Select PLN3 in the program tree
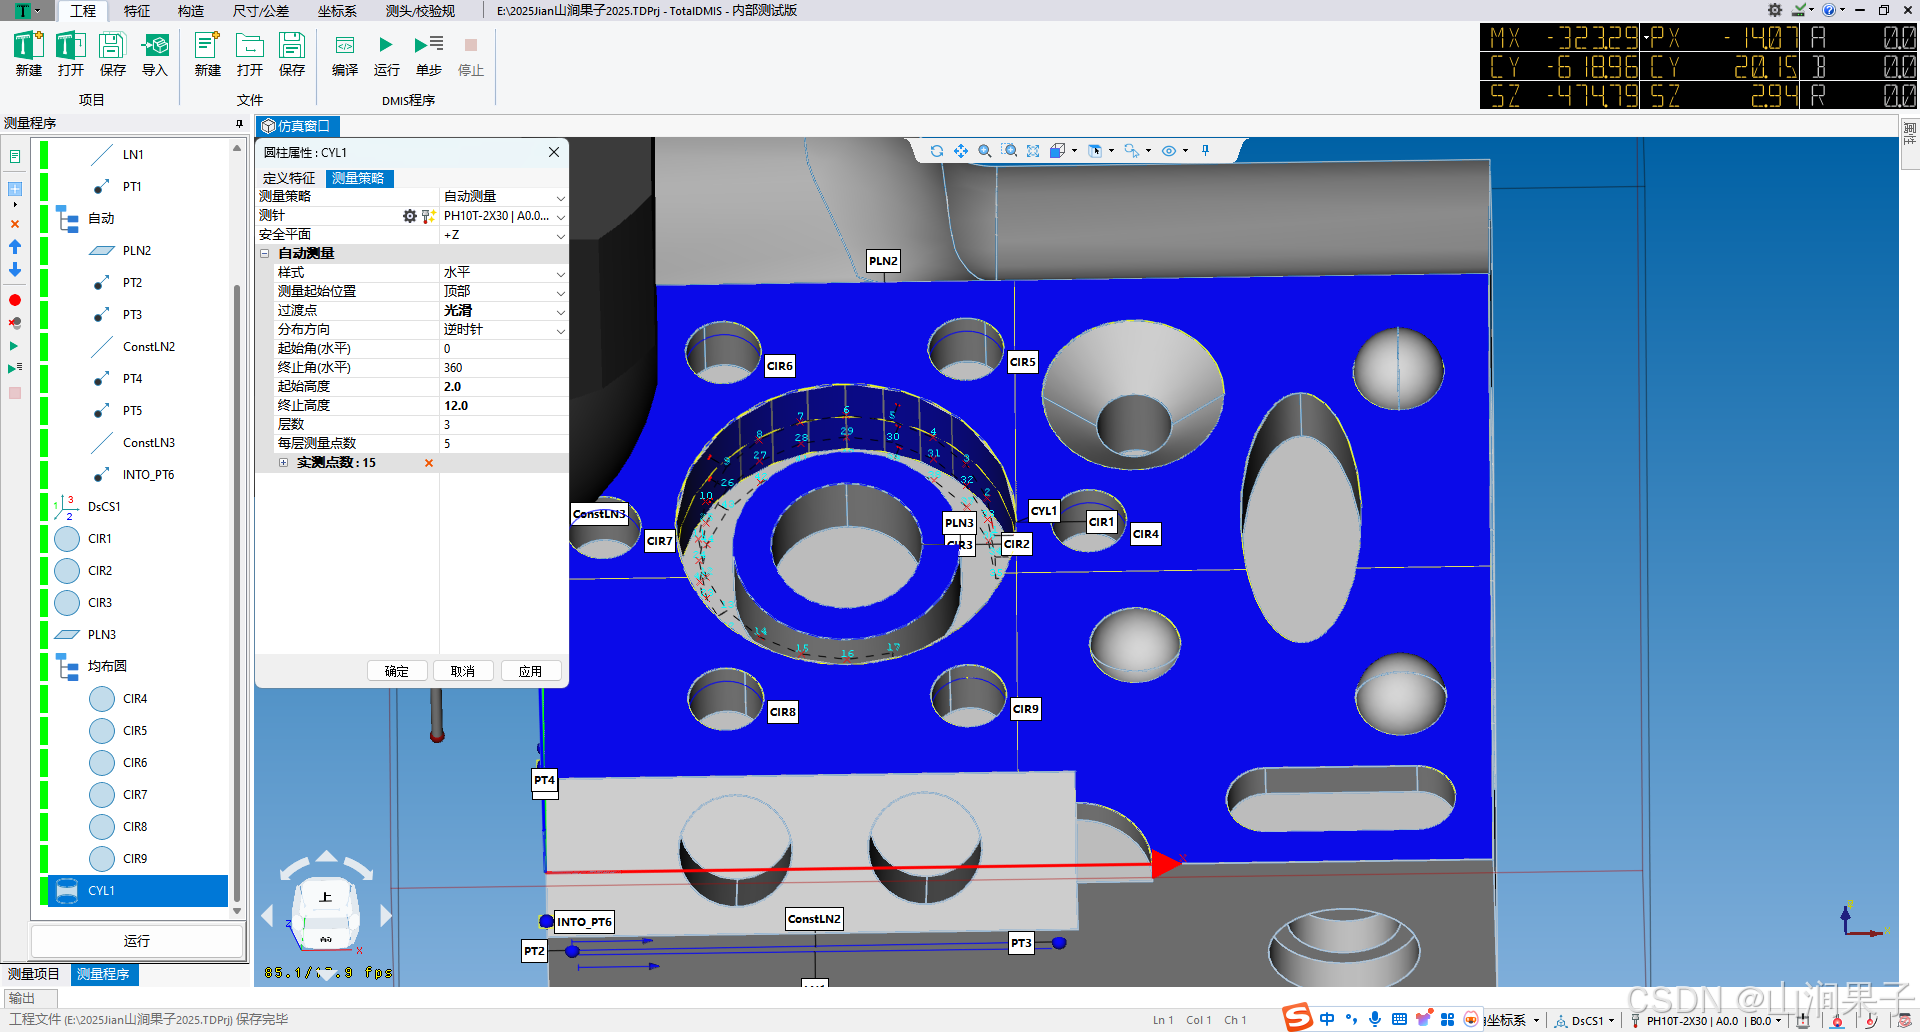This screenshot has height=1032, width=1920. tap(102, 635)
